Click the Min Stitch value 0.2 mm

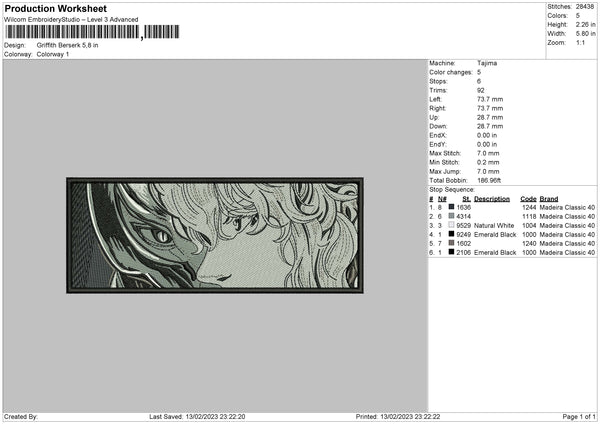tap(488, 162)
